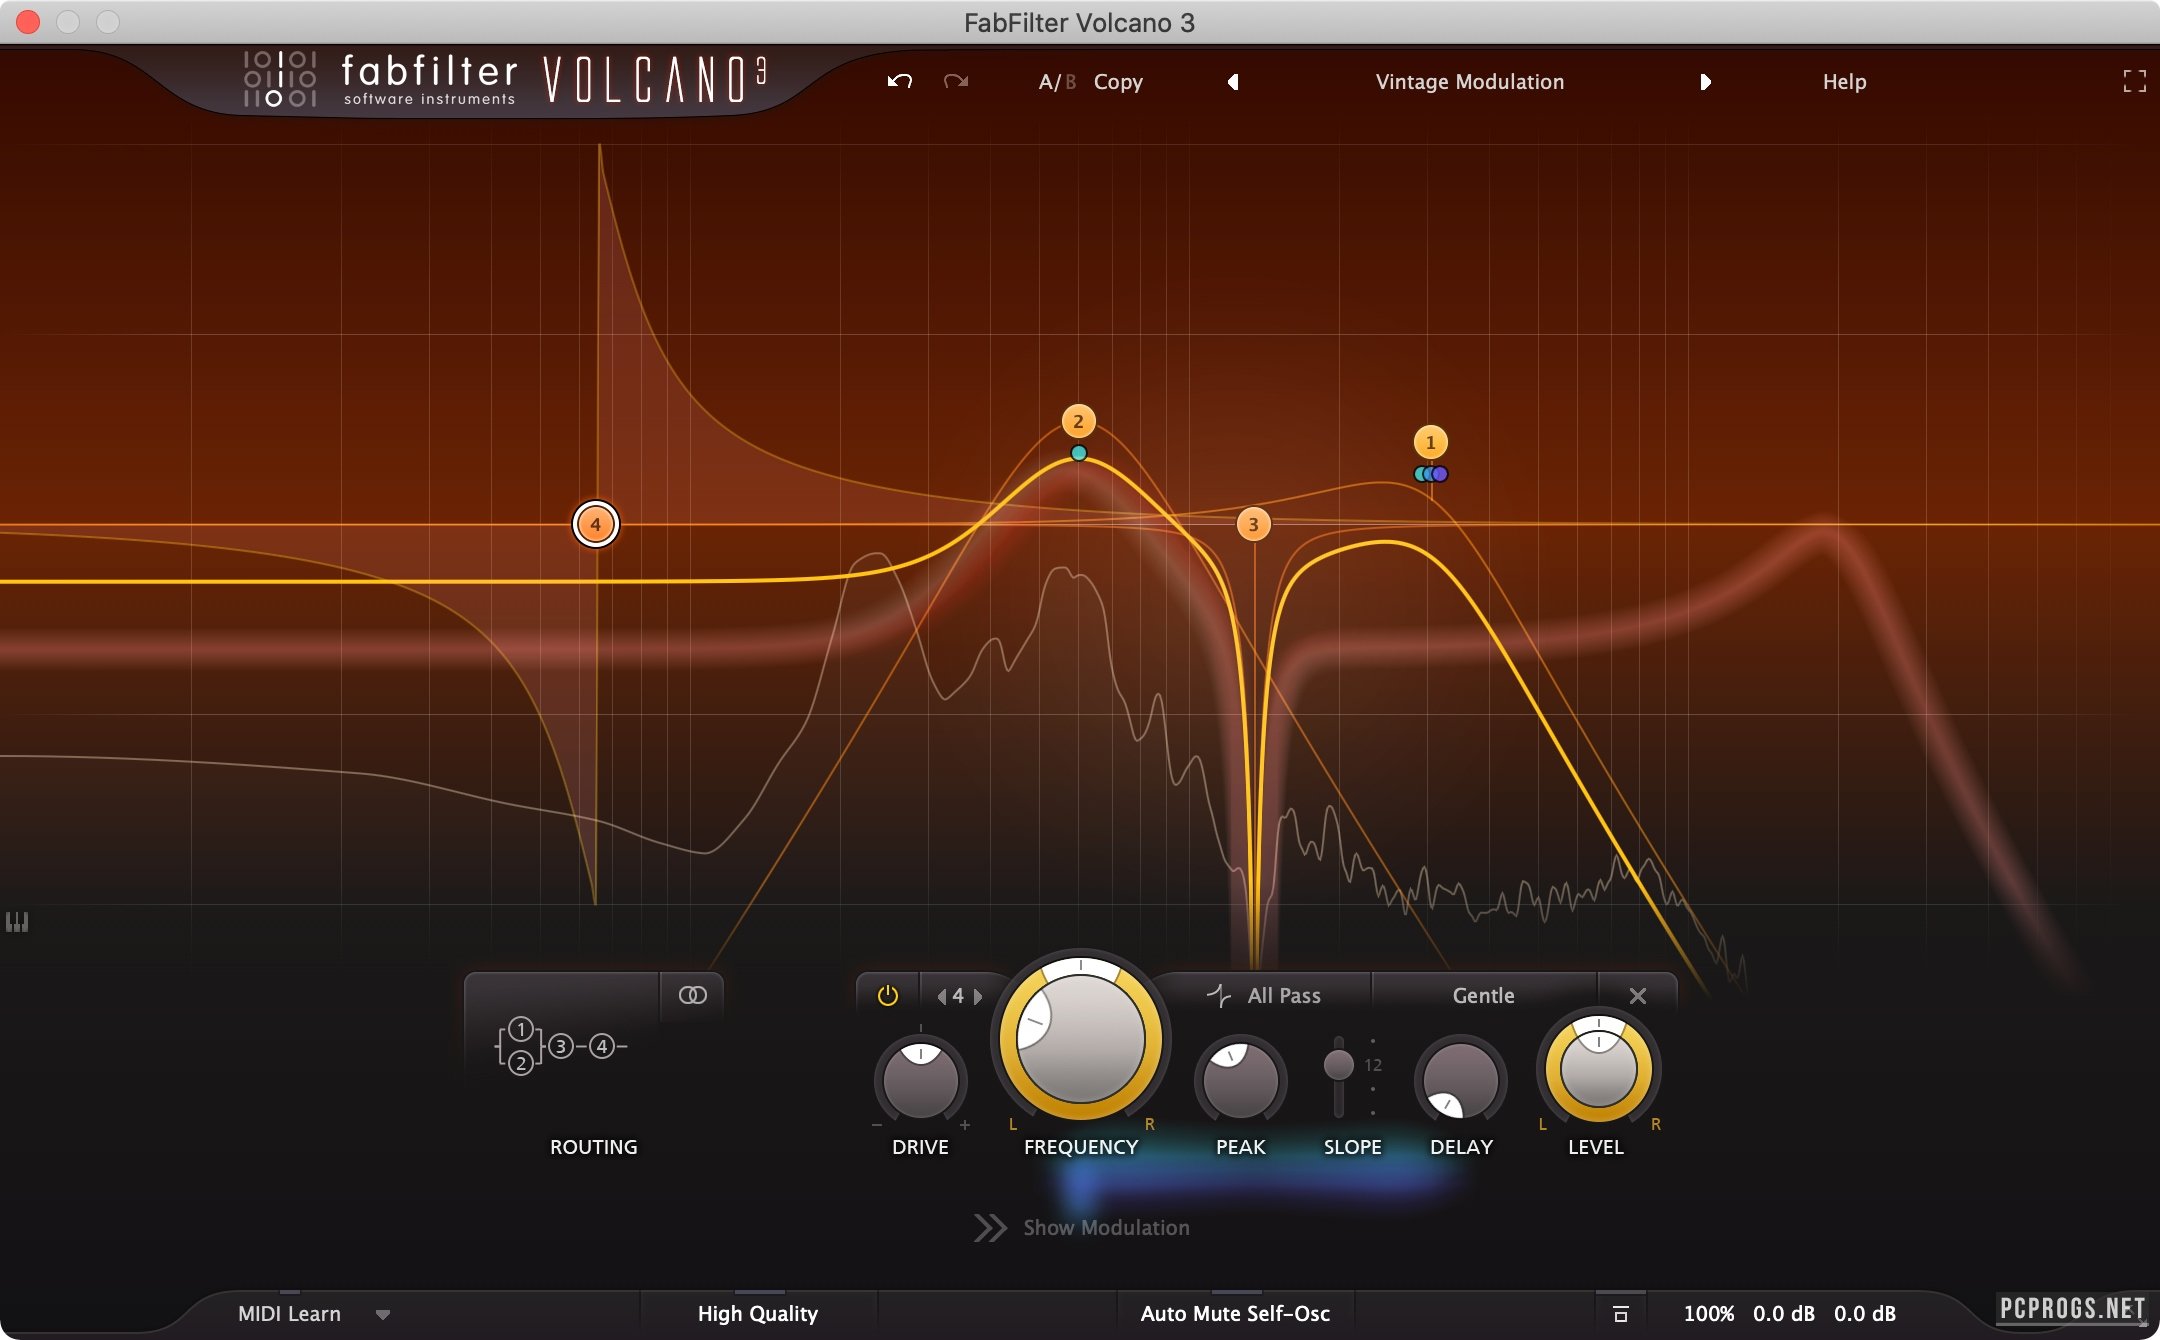Click the stereo link rings icon
This screenshot has width=2160, height=1340.
click(692, 995)
